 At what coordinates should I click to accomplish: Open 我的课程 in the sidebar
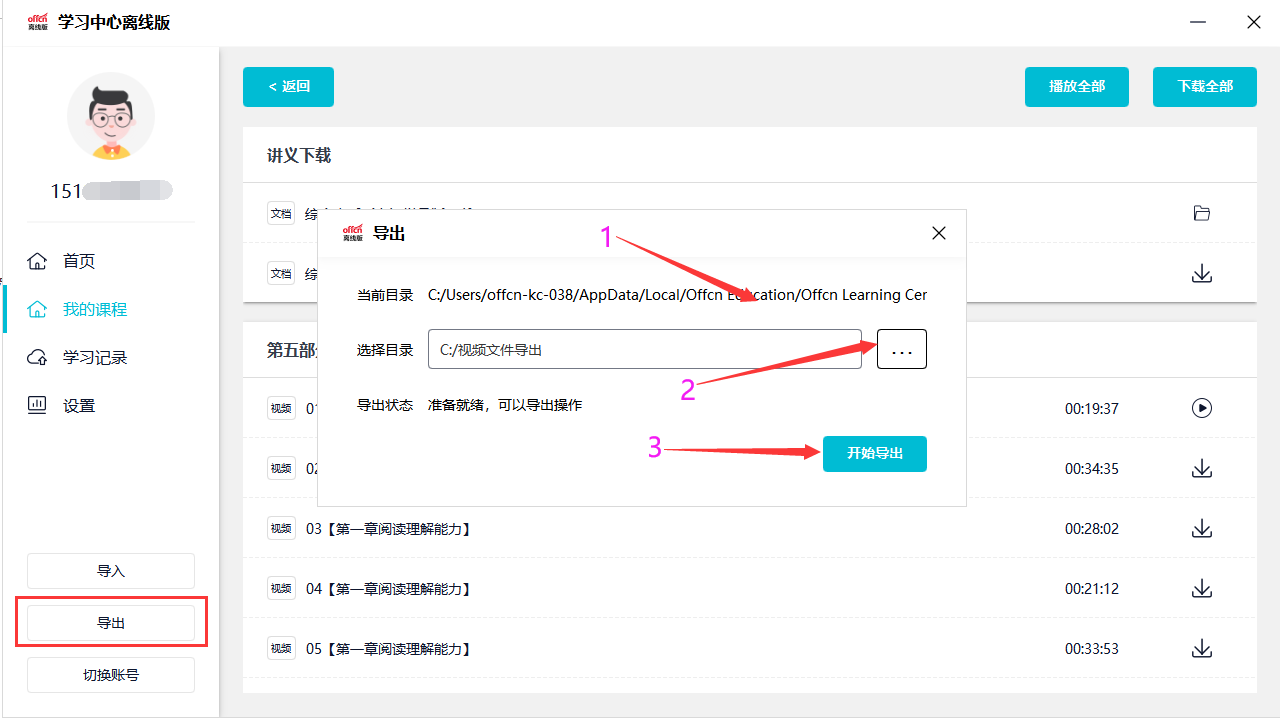coord(94,309)
